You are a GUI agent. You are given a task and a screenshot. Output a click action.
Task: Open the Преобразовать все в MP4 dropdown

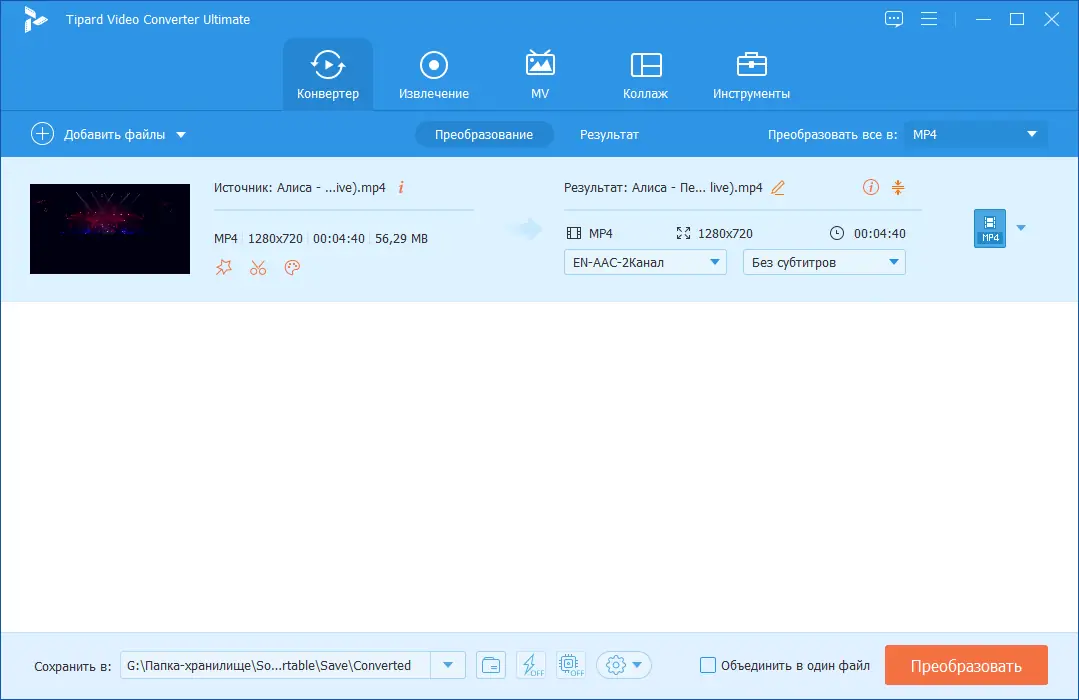pos(975,134)
